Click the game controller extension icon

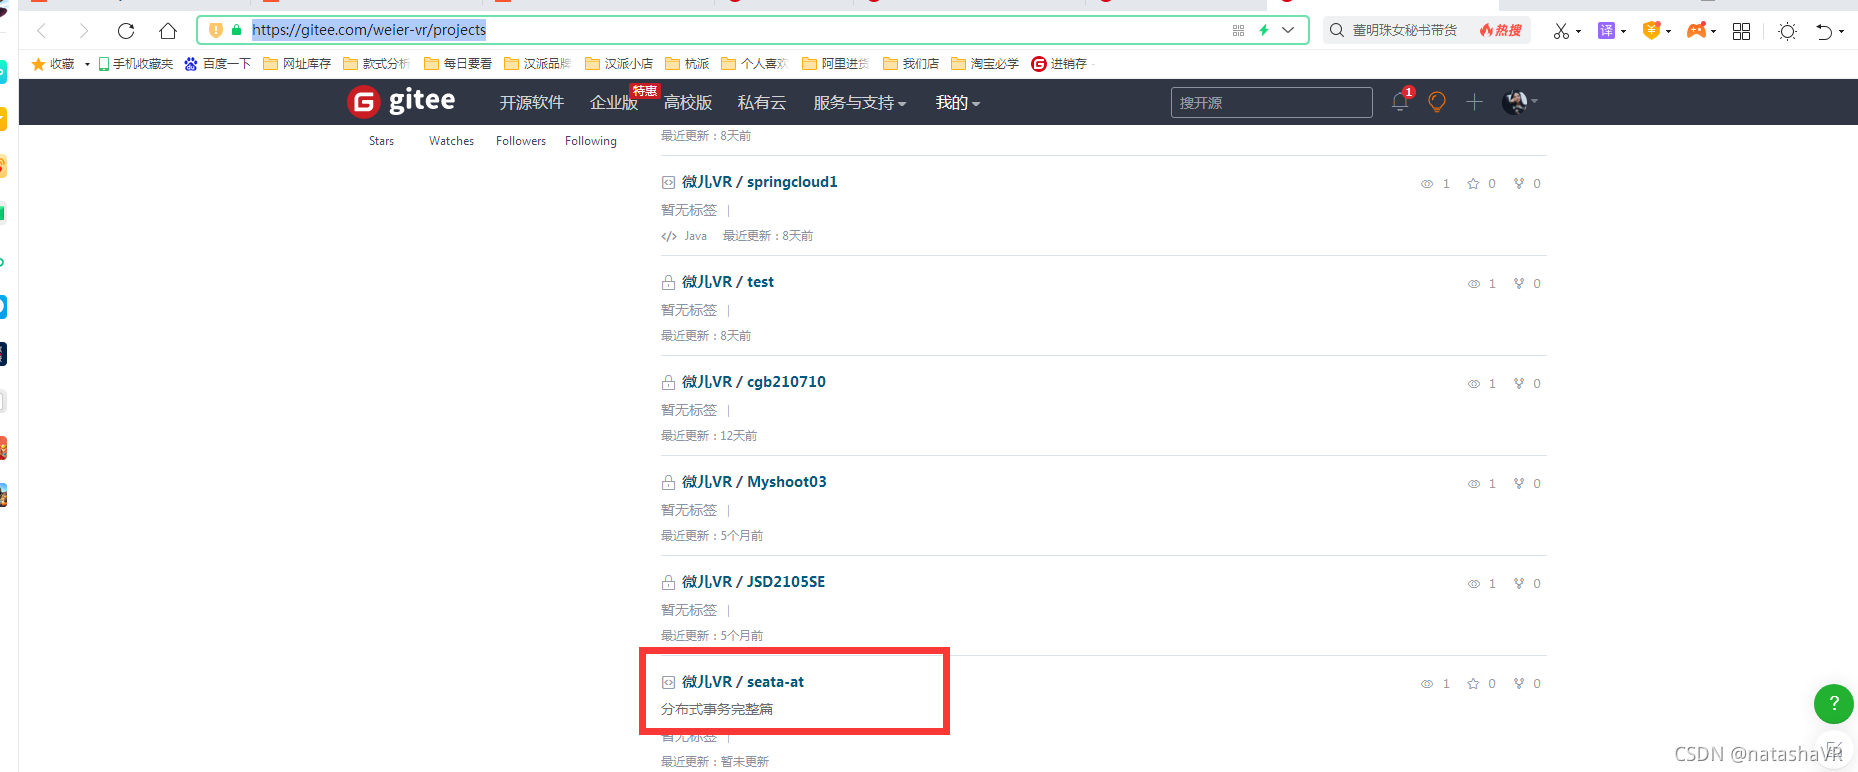(x=1696, y=31)
